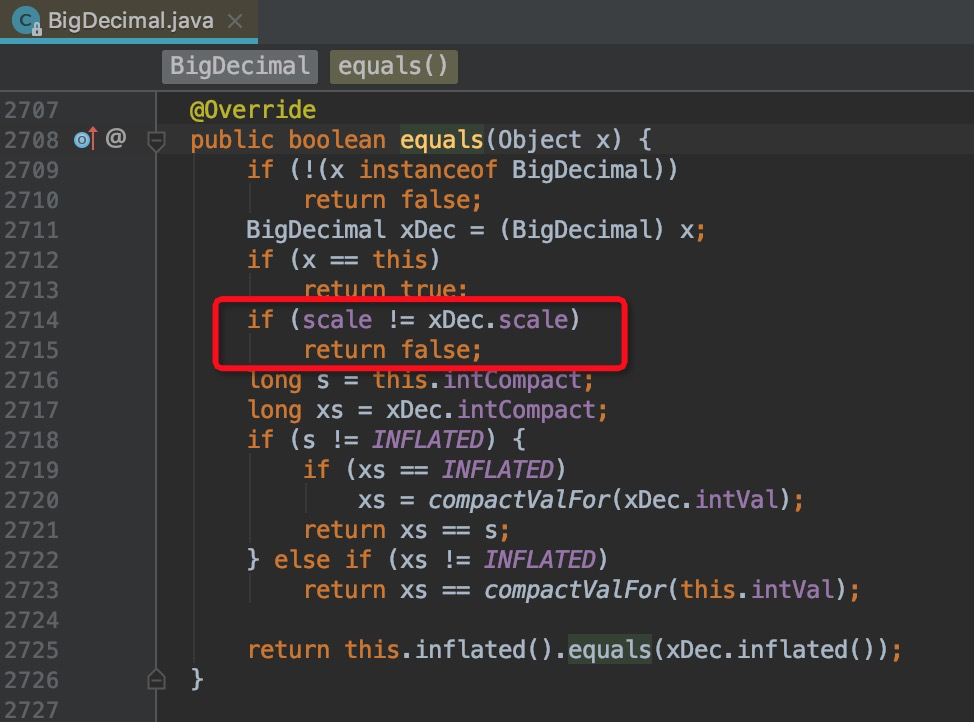Image resolution: width=974 pixels, height=722 pixels.
Task: Click the overrides method gutter icon on line 2708
Action: point(85,139)
